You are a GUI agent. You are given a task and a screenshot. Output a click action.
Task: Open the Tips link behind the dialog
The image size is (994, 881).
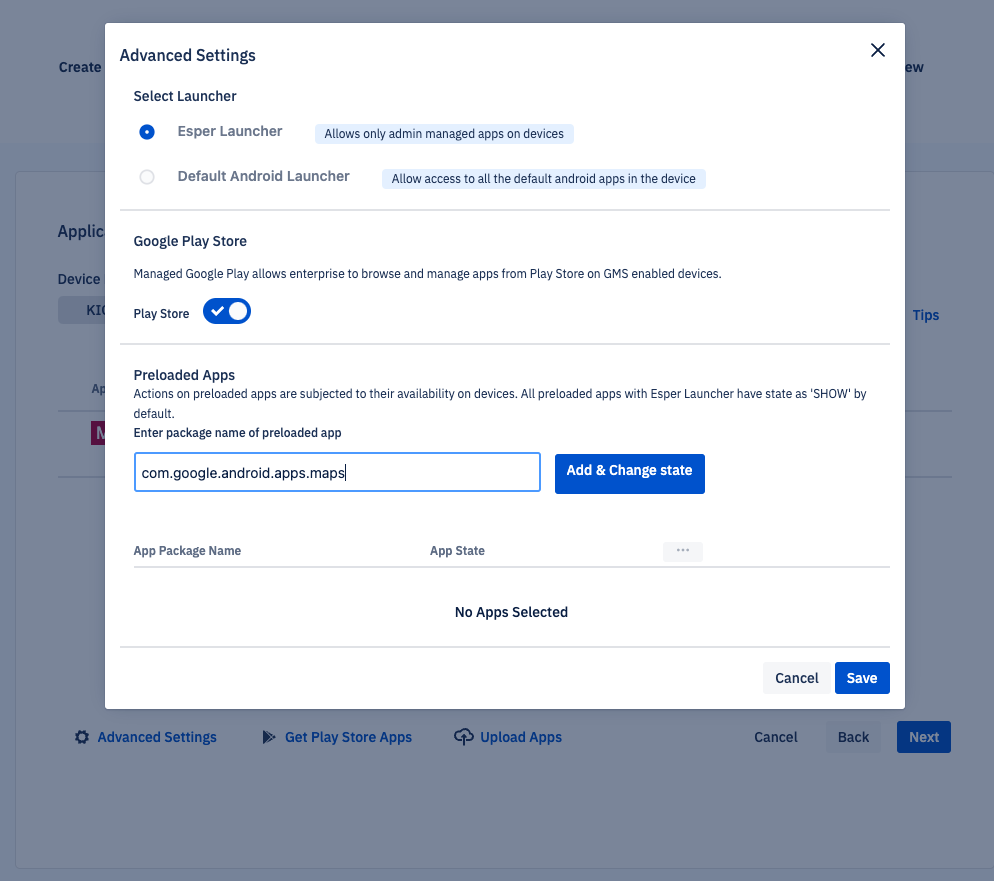[x=926, y=315]
